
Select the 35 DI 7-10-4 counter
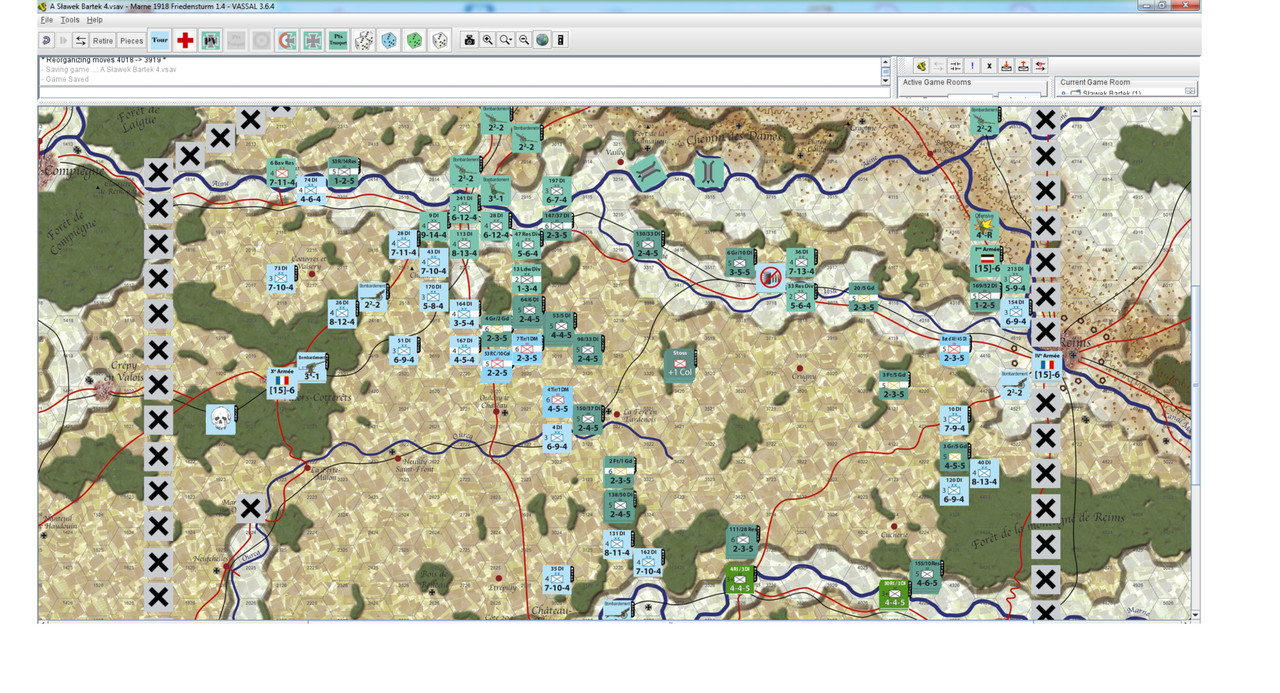[557, 580]
